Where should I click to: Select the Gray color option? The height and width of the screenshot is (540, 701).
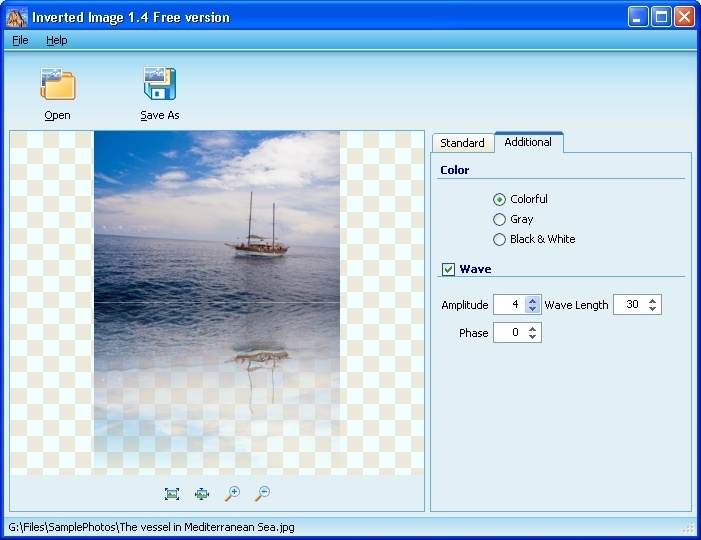499,219
